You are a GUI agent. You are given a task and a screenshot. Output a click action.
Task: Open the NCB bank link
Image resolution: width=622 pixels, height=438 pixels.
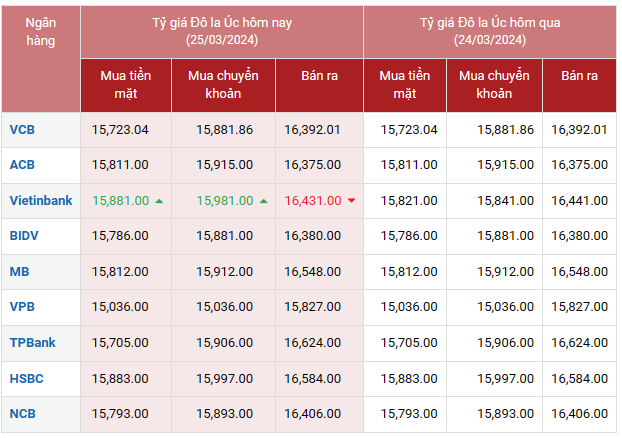point(23,414)
